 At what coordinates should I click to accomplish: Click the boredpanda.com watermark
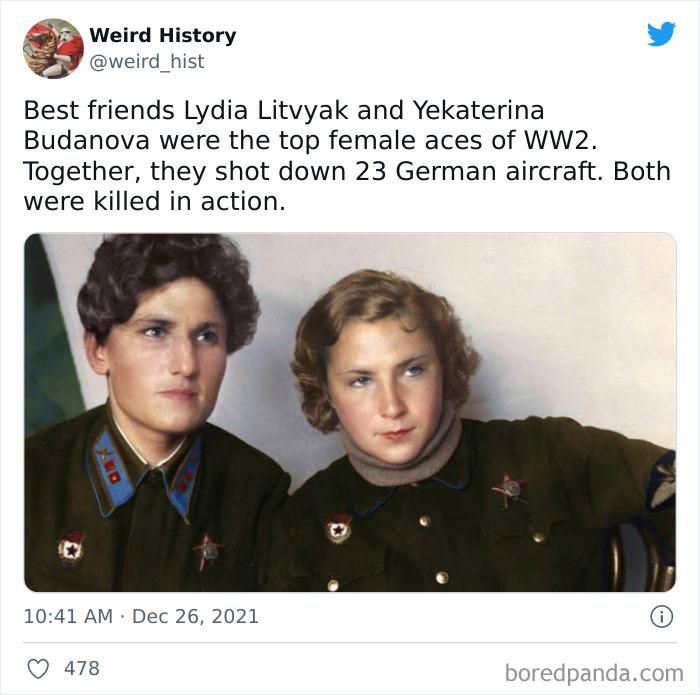[594, 673]
